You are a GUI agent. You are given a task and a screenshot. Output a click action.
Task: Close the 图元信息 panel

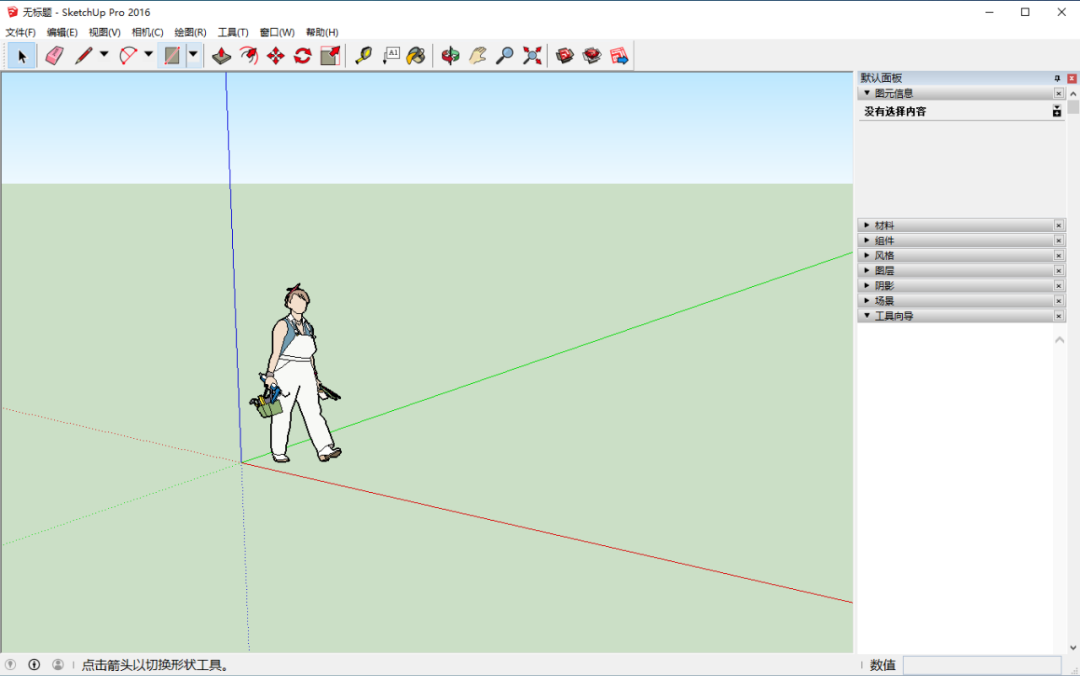(1059, 93)
